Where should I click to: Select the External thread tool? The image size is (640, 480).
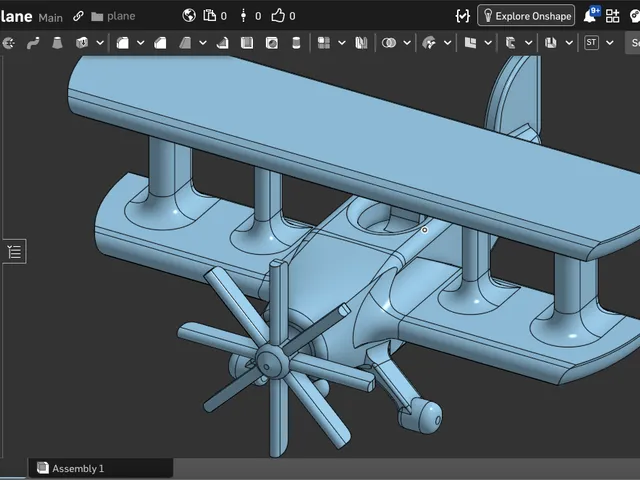coord(296,43)
